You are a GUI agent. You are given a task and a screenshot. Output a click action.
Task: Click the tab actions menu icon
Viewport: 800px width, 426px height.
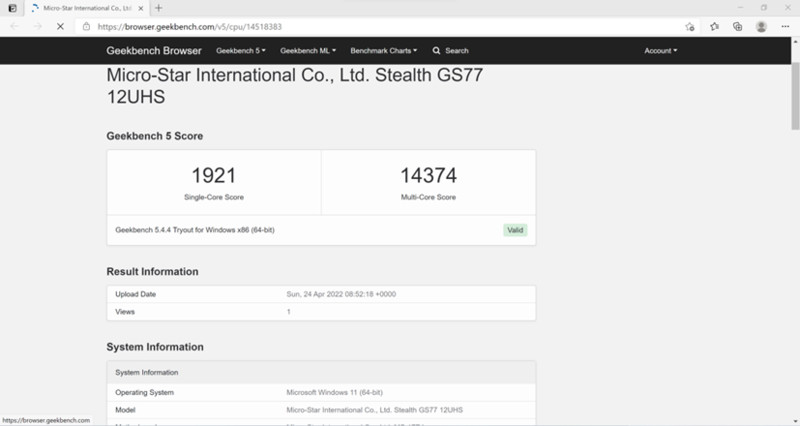pos(12,8)
